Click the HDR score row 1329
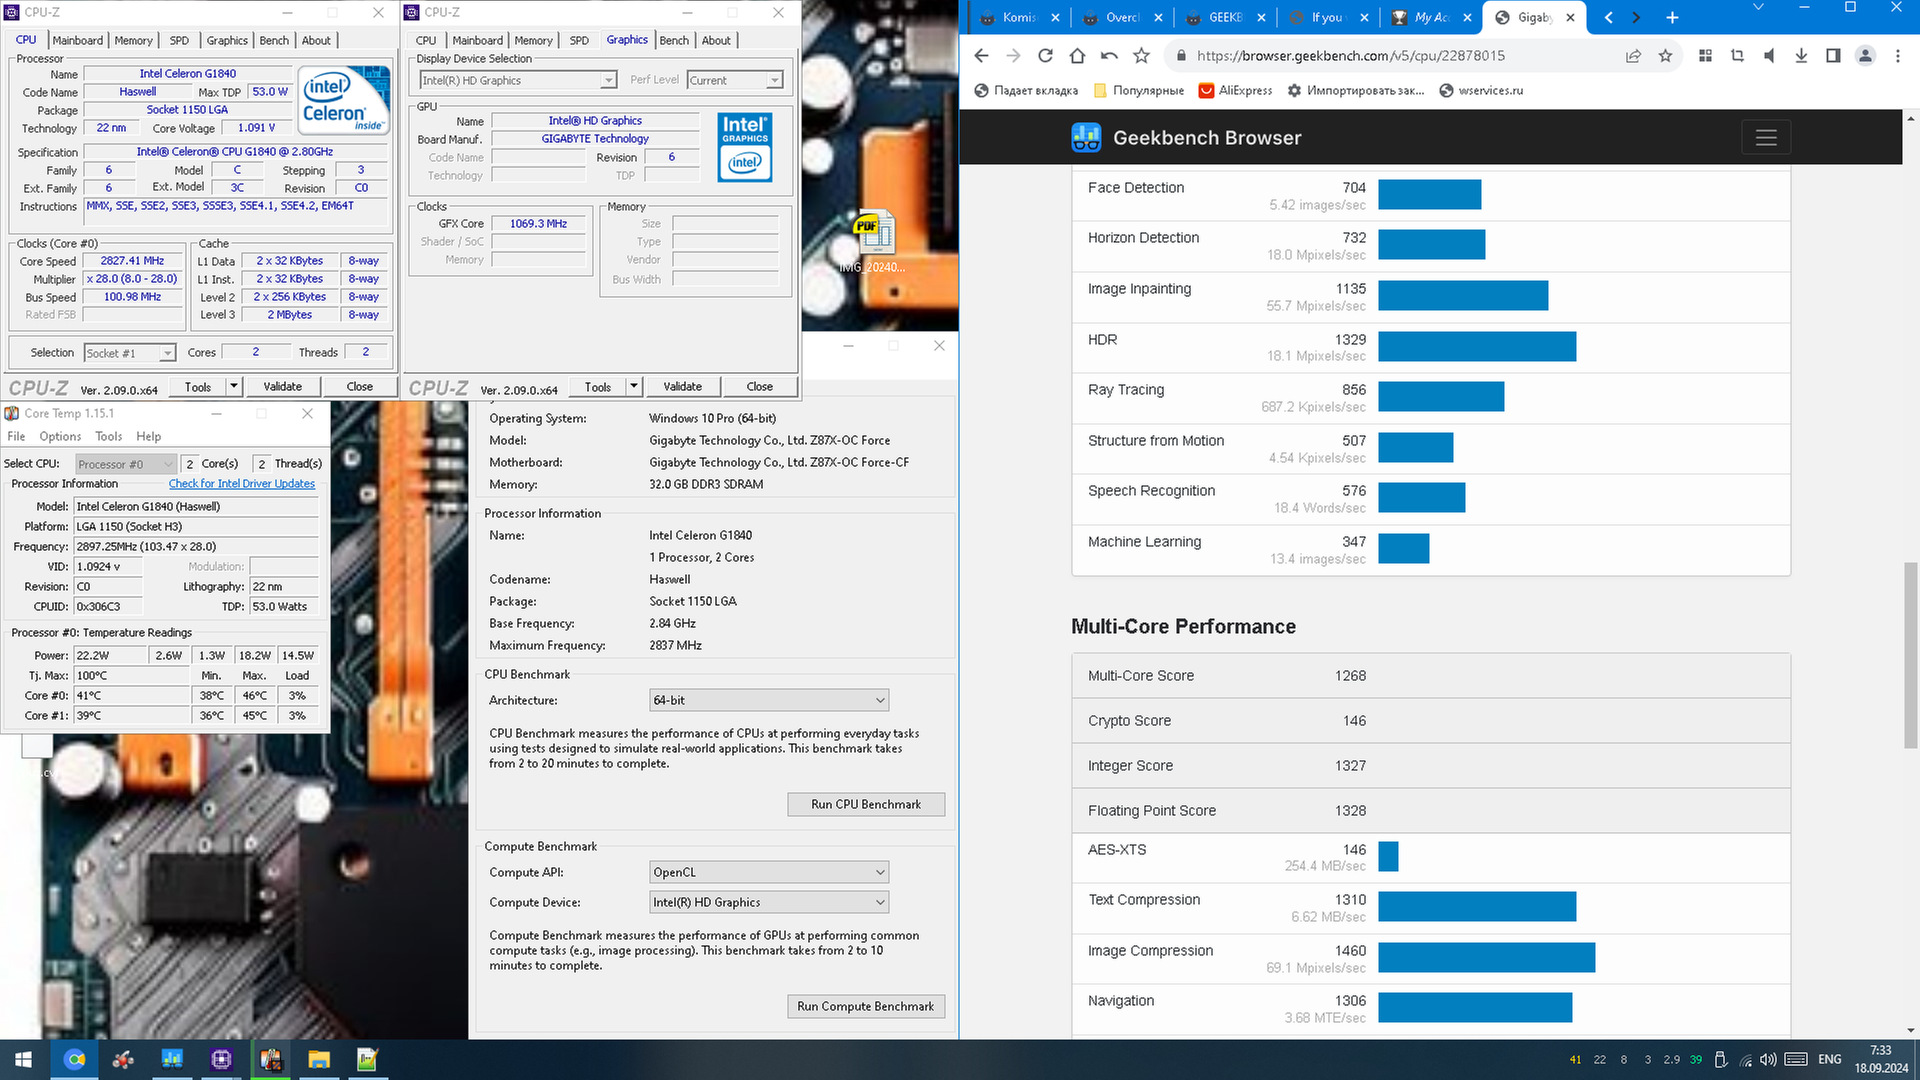Screen dimensions: 1920x1080 click(1430, 347)
